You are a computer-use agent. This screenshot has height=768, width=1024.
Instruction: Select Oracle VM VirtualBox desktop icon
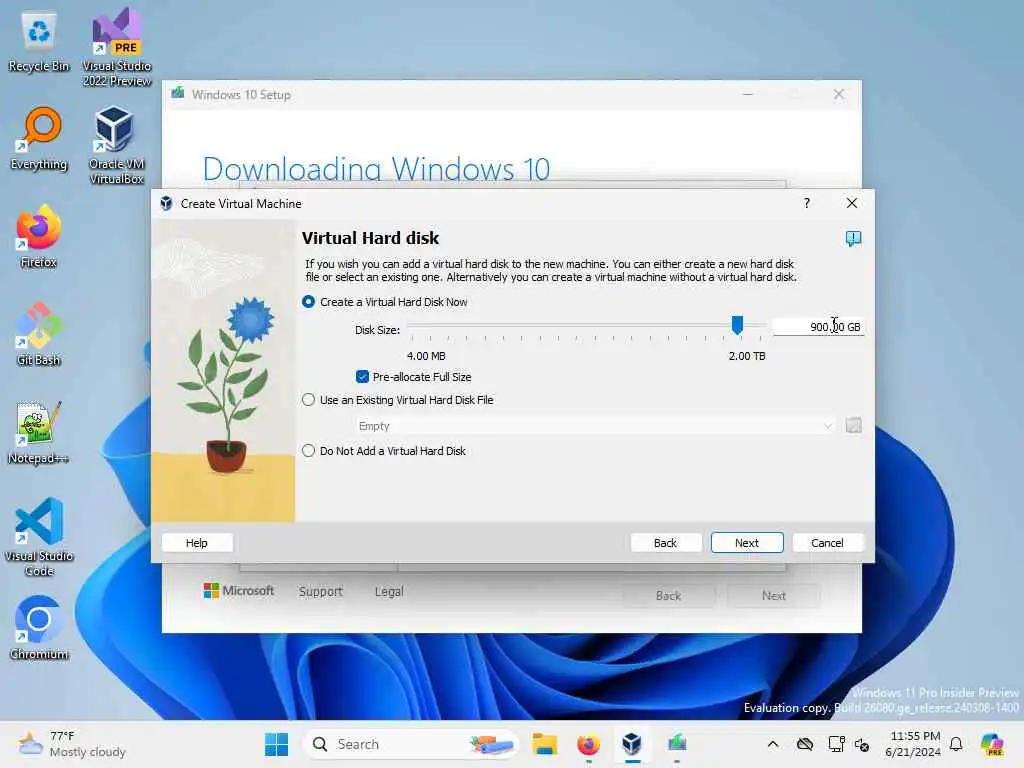point(116,145)
